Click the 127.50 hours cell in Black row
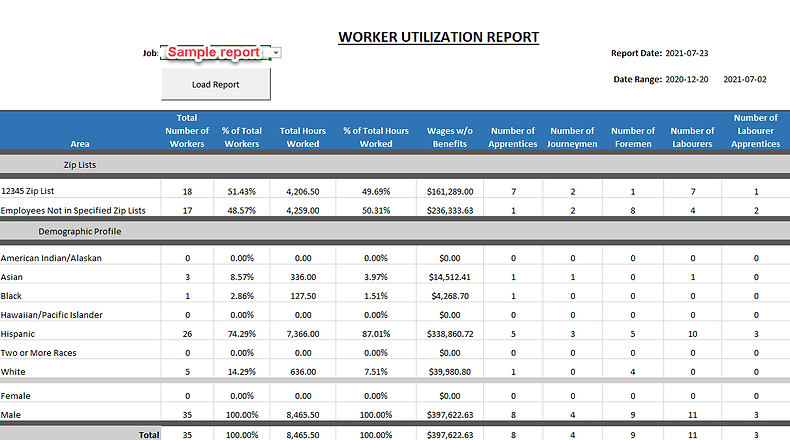790x440 pixels. [x=303, y=296]
